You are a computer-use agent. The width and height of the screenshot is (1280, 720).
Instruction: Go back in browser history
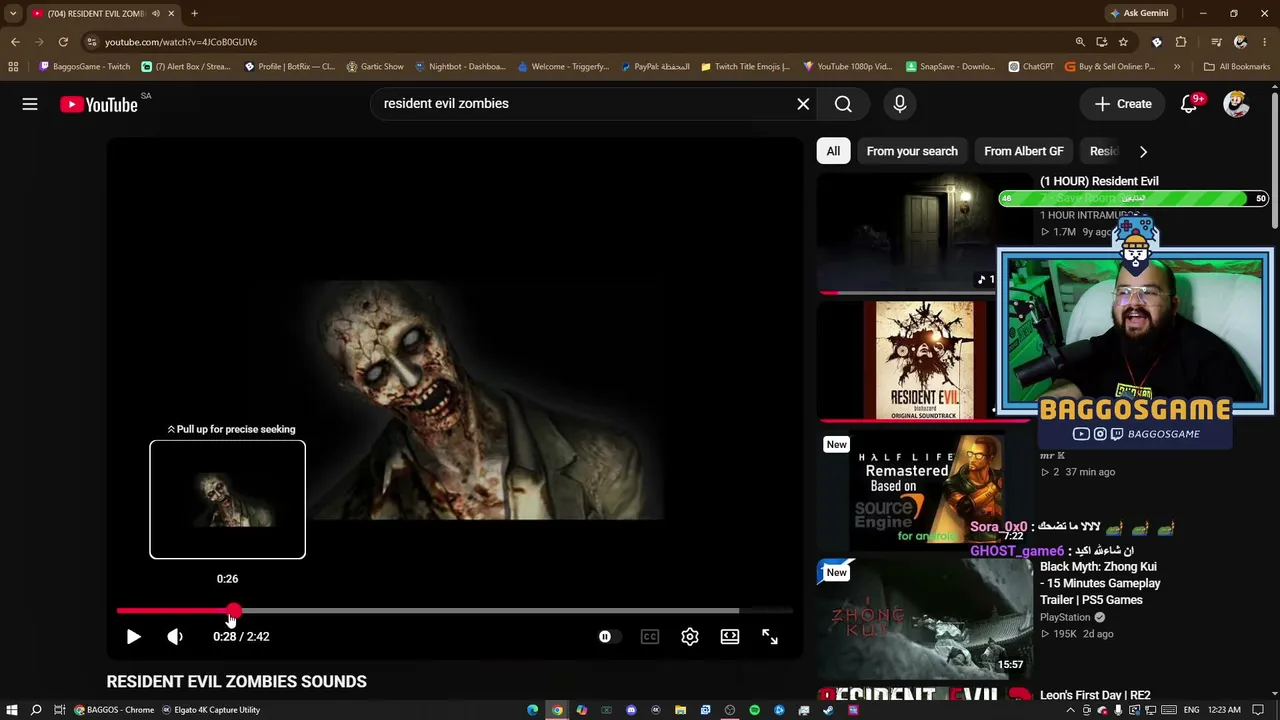click(x=15, y=42)
